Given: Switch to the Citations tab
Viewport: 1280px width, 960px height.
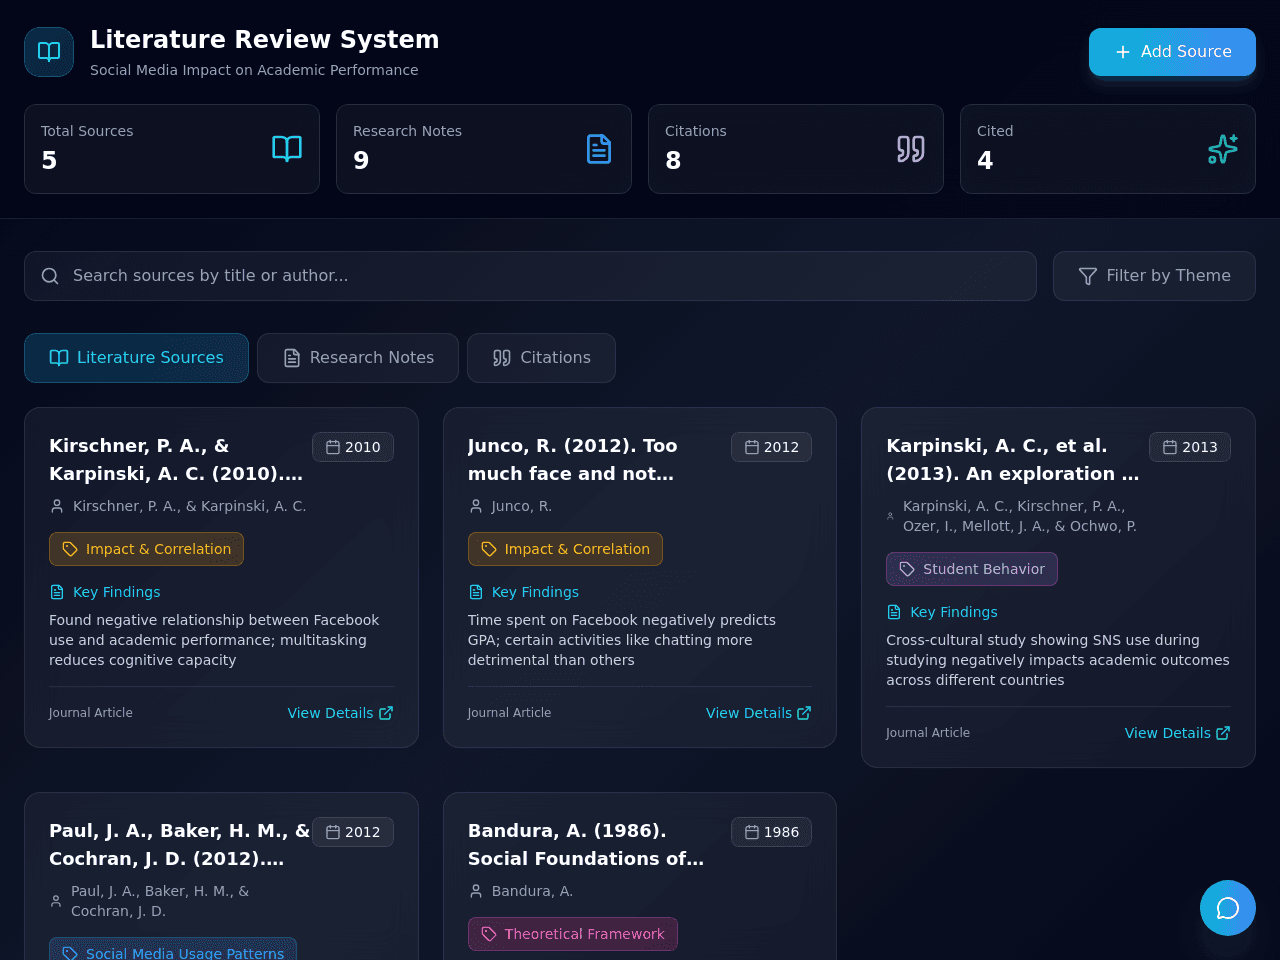Looking at the screenshot, I should pos(541,358).
